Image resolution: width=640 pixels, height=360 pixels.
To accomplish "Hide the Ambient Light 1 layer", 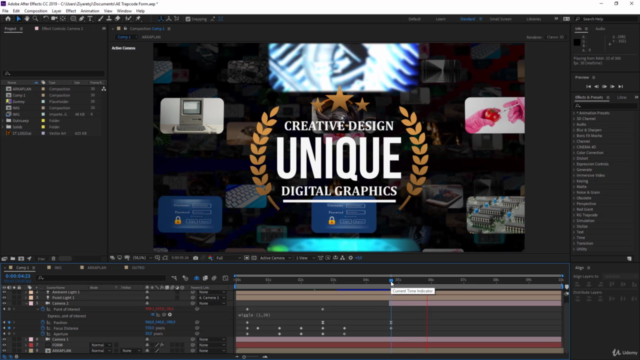I will (x=4, y=292).
